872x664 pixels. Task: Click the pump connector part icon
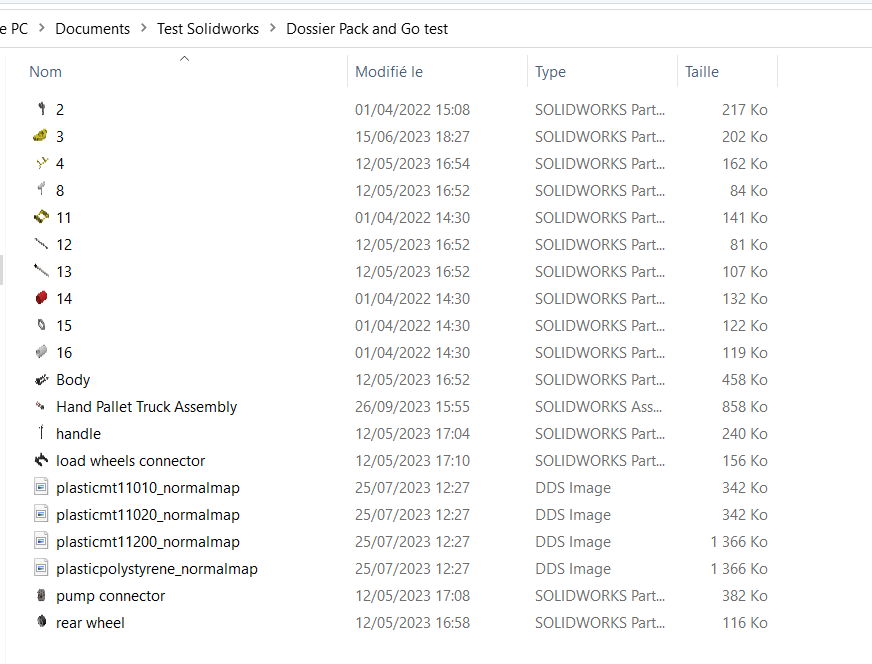click(40, 596)
